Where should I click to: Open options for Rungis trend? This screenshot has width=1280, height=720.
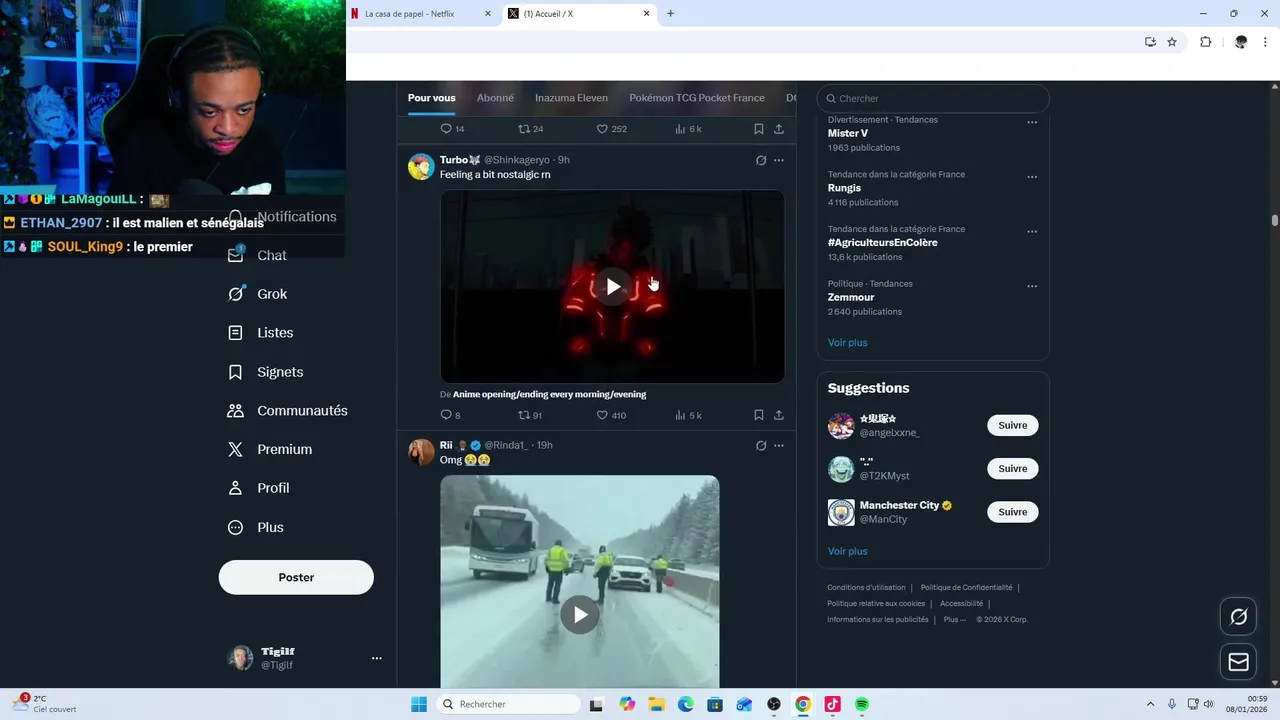click(x=1032, y=177)
